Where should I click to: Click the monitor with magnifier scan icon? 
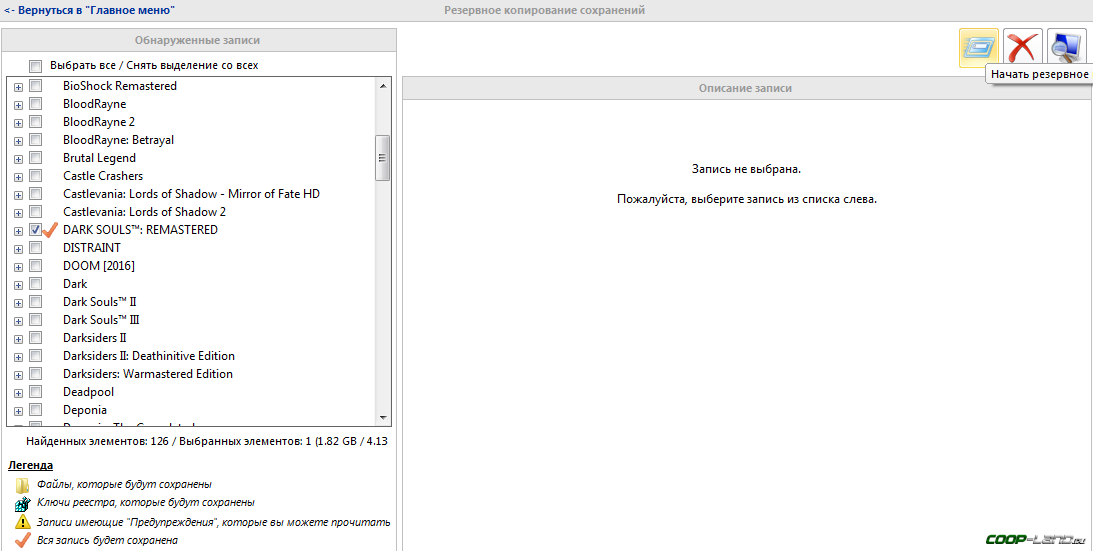[1066, 48]
